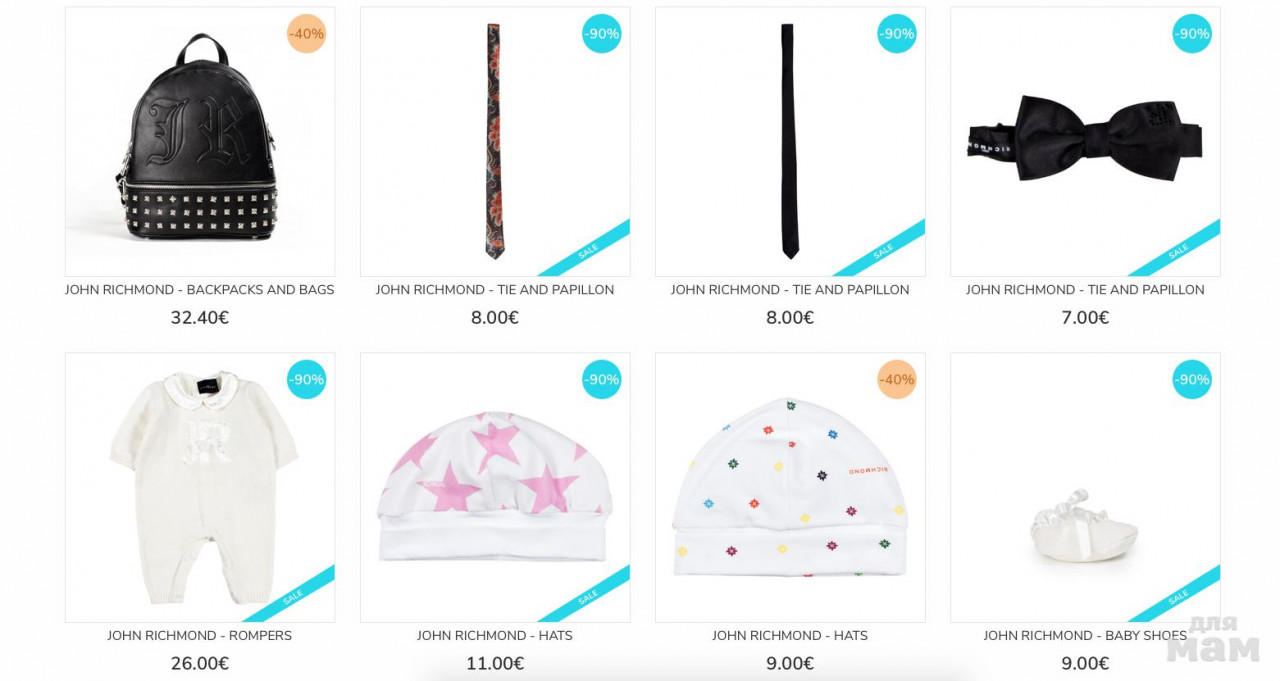1280x681 pixels.
Task: Open the floral patterned tie image
Action: [x=495, y=142]
